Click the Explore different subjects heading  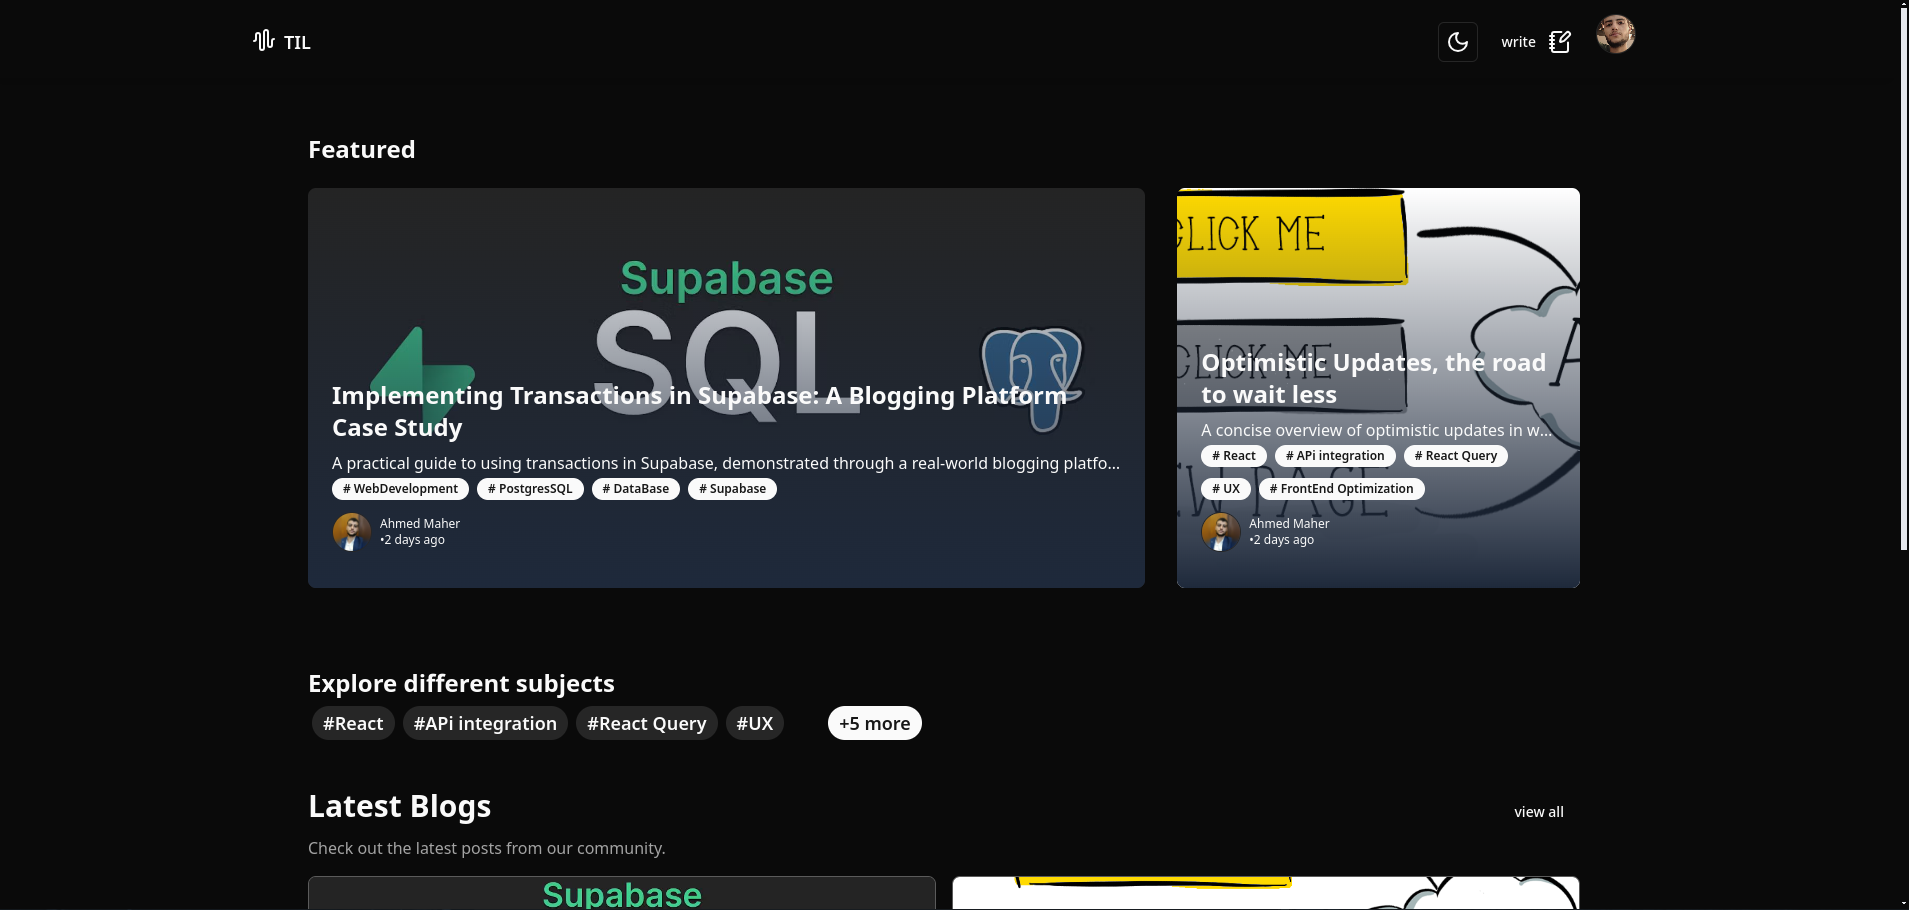[x=461, y=684]
